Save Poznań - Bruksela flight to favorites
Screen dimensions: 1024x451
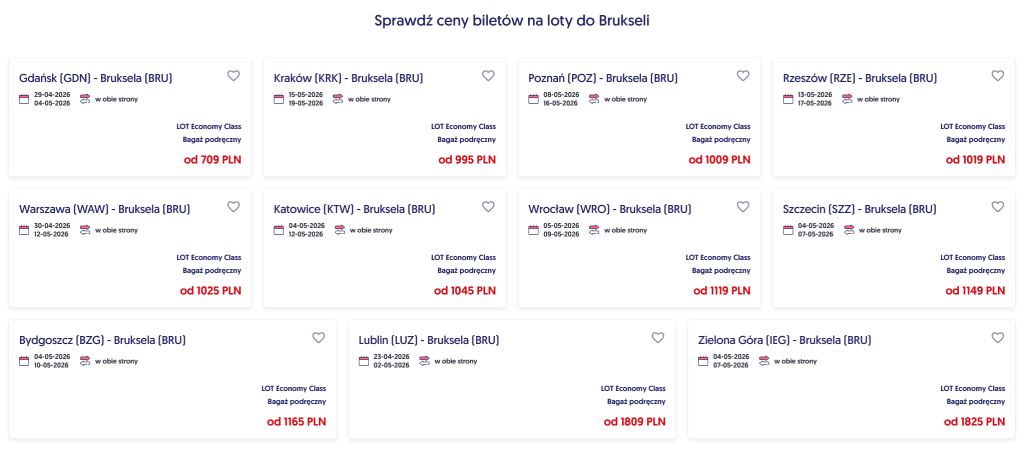click(743, 76)
